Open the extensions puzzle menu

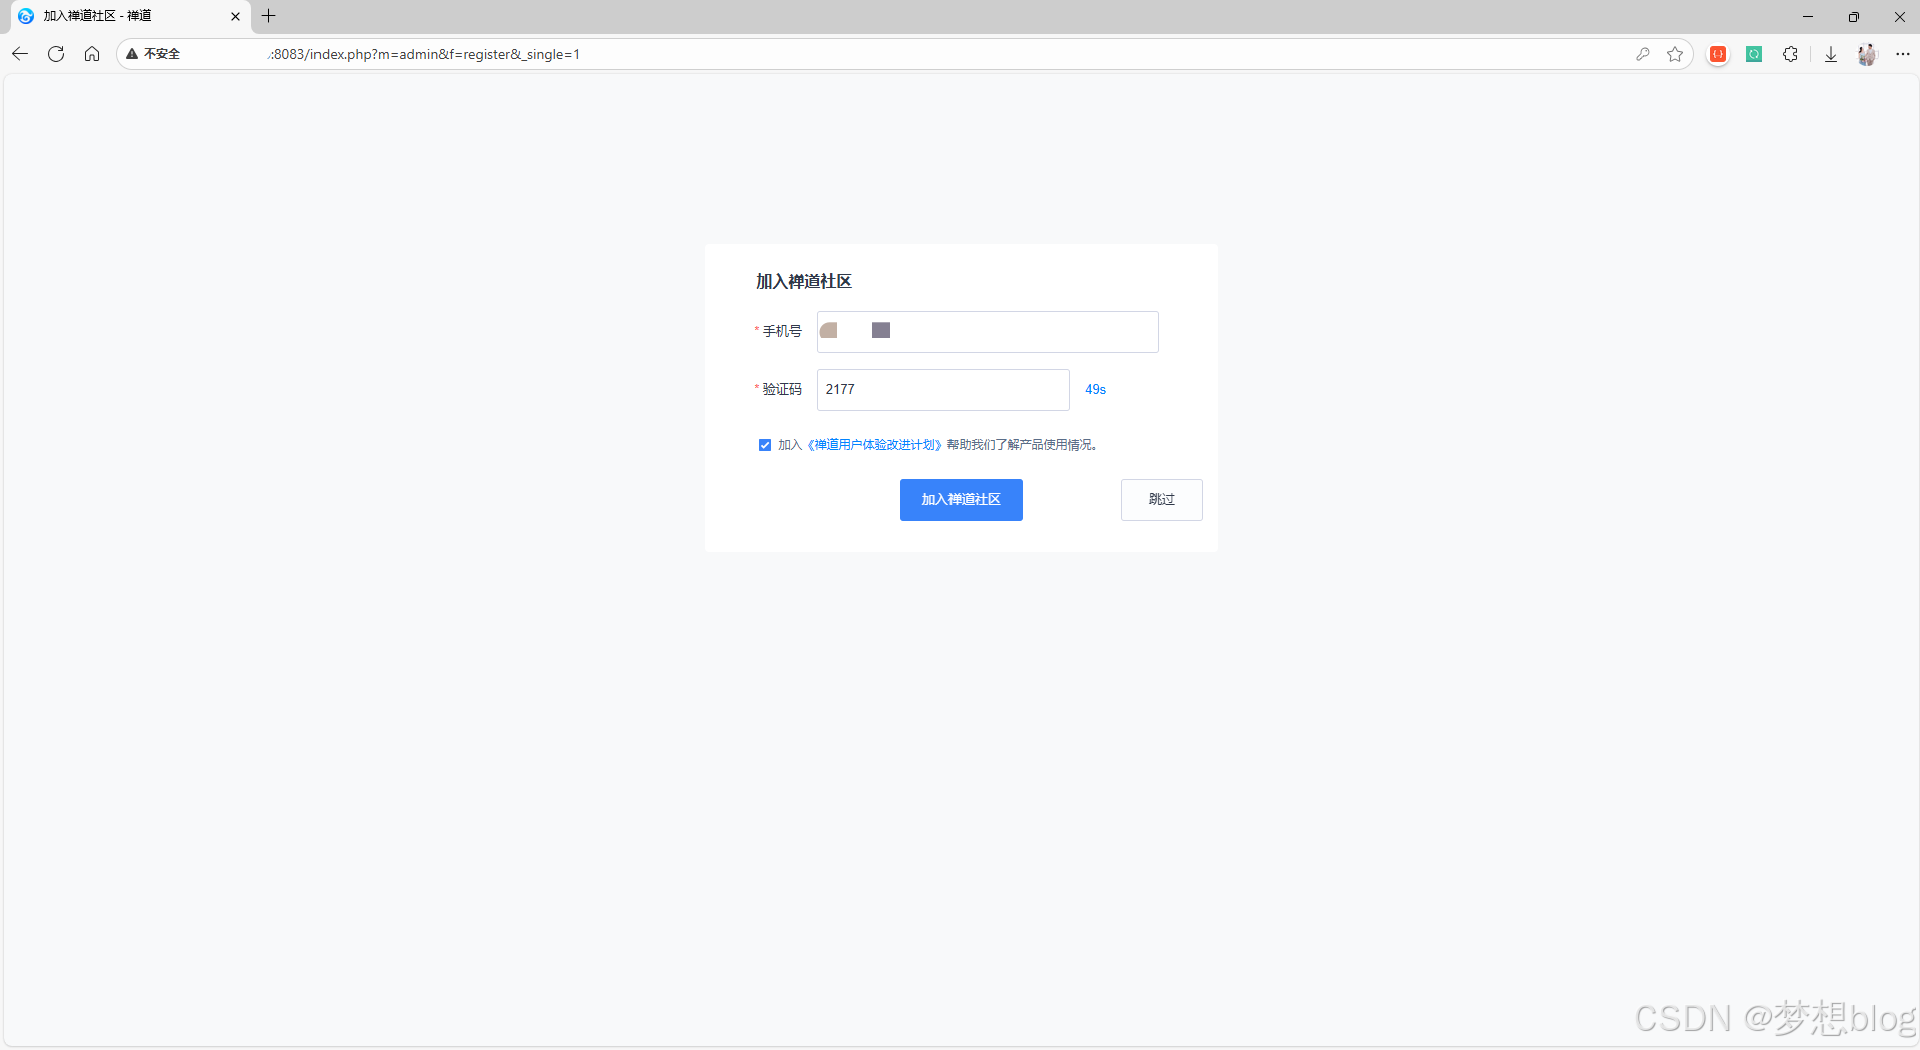[1790, 54]
